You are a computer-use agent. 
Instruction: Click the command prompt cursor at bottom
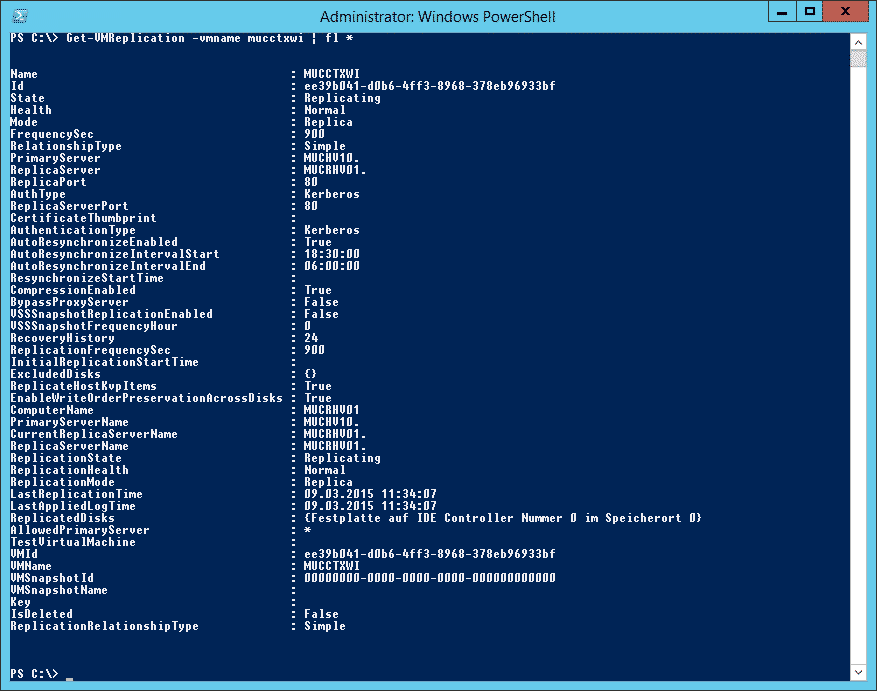69,679
